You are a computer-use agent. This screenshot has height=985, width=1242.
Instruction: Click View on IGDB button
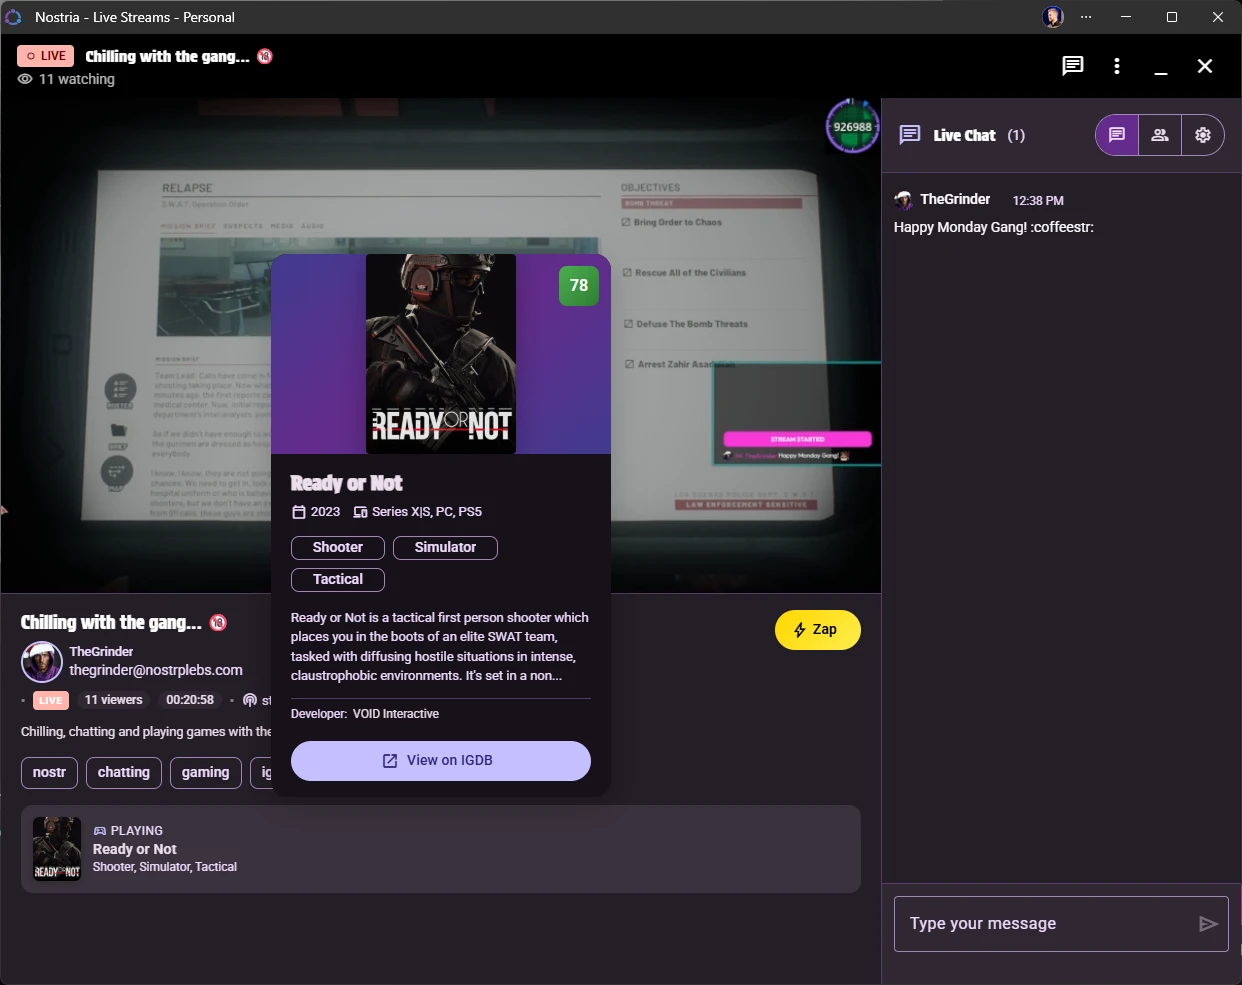440,761
